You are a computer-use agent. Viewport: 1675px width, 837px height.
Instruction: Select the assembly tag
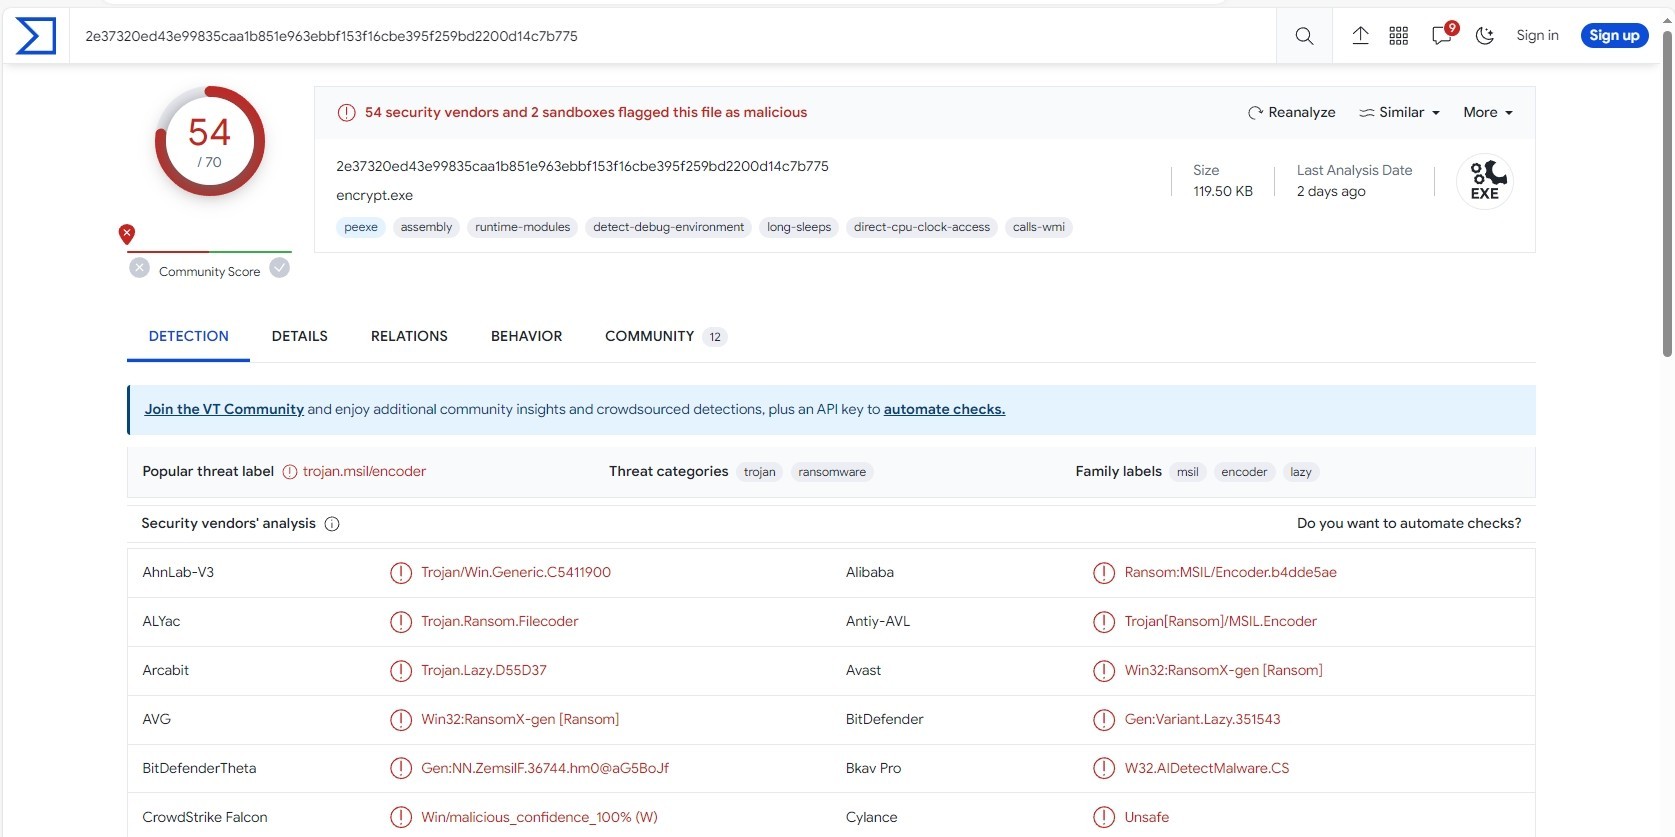[x=426, y=227]
